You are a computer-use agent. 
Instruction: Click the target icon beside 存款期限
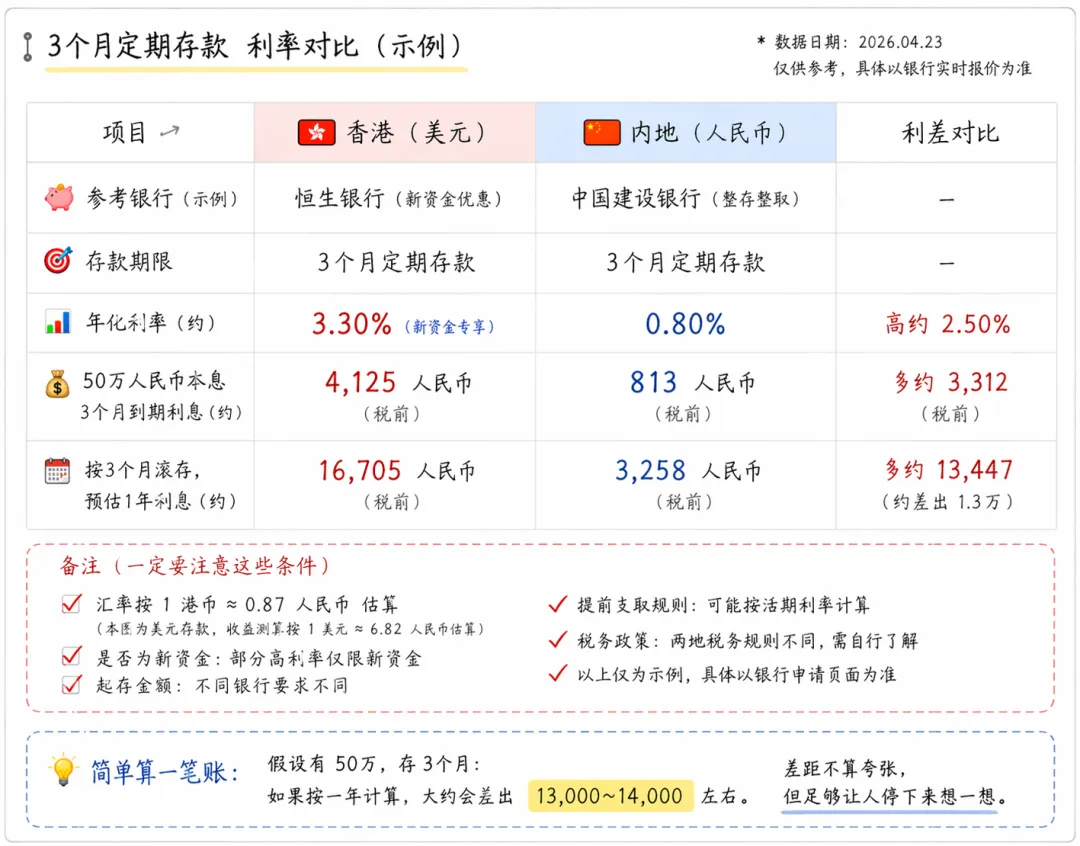[58, 260]
